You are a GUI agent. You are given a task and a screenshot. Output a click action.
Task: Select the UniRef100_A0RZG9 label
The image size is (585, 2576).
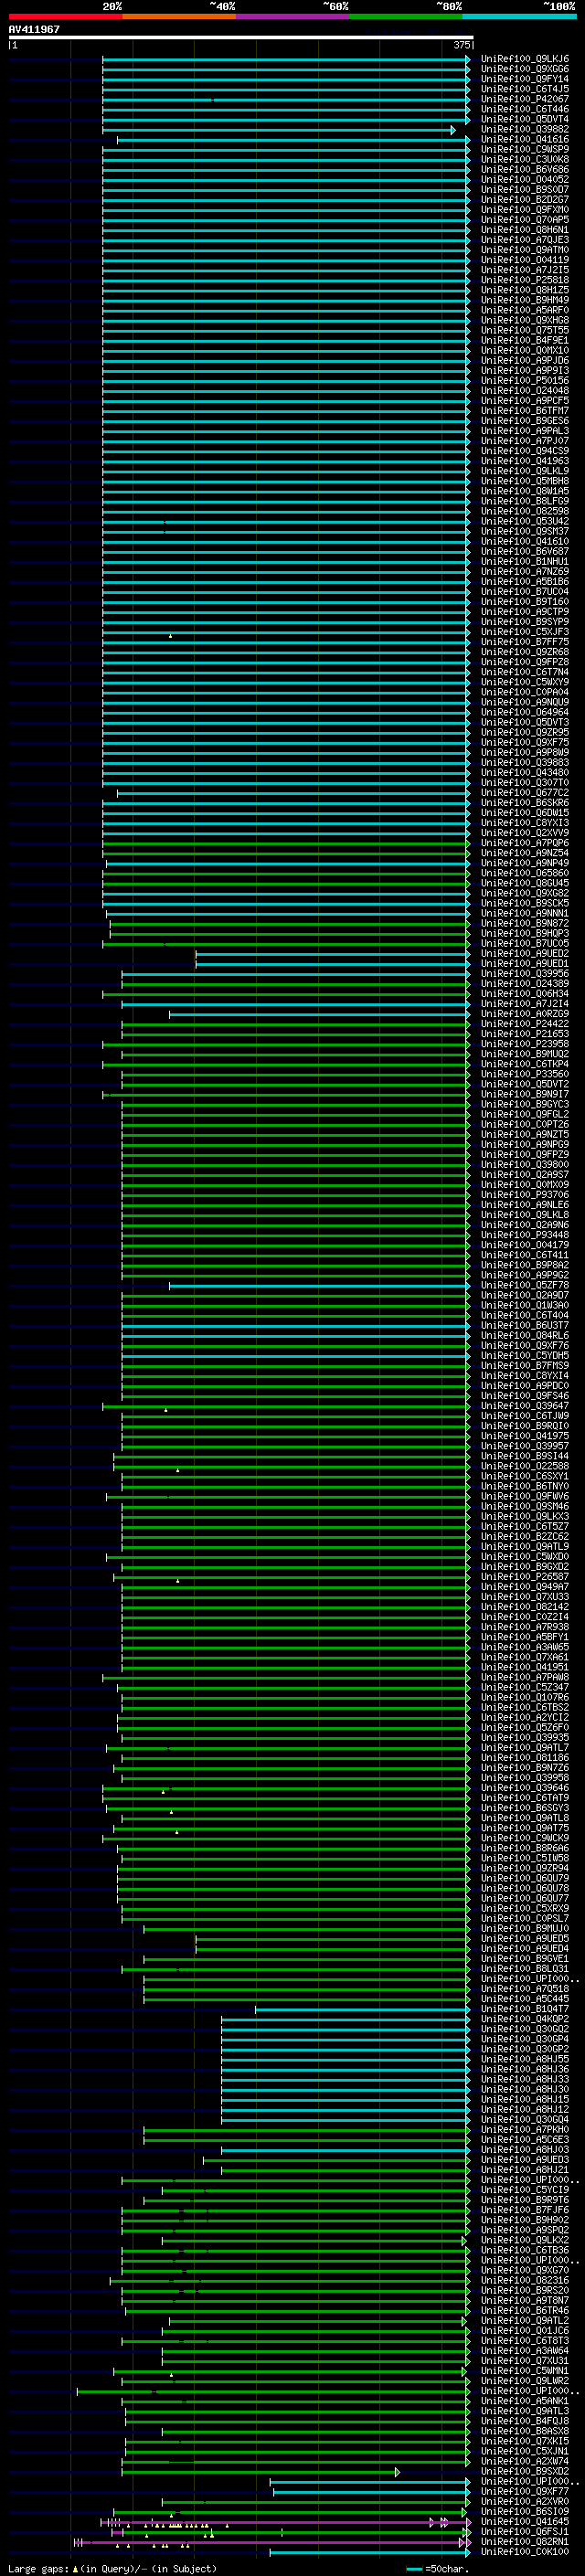[525, 1014]
